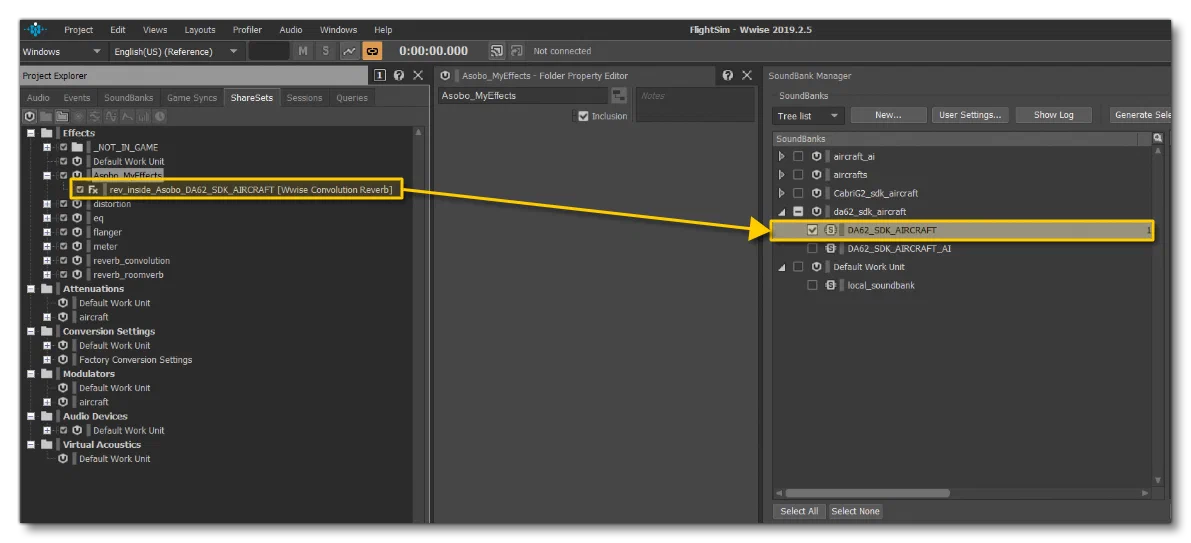Open User Settings... in SoundBank Manager
Viewport: 1191px width, 543px height.
coord(970,115)
